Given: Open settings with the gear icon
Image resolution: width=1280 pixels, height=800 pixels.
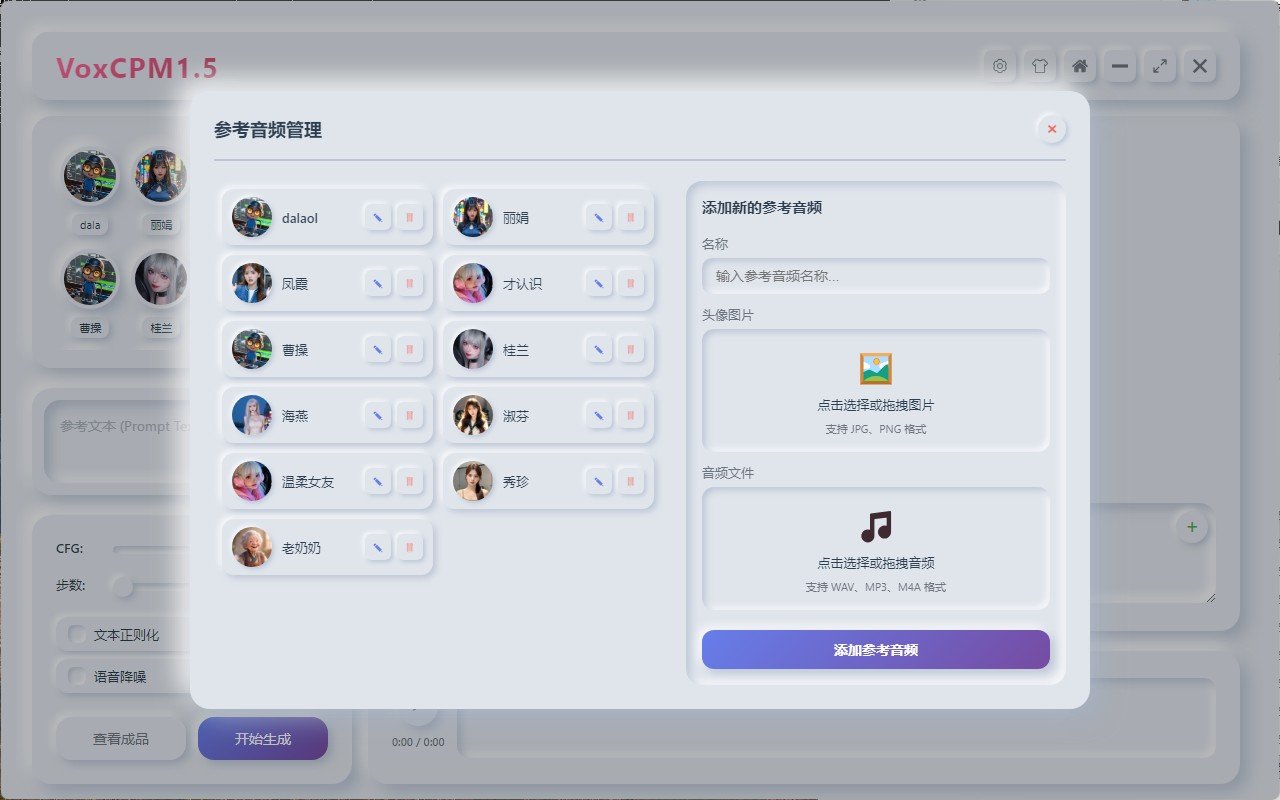Looking at the screenshot, I should [x=999, y=67].
